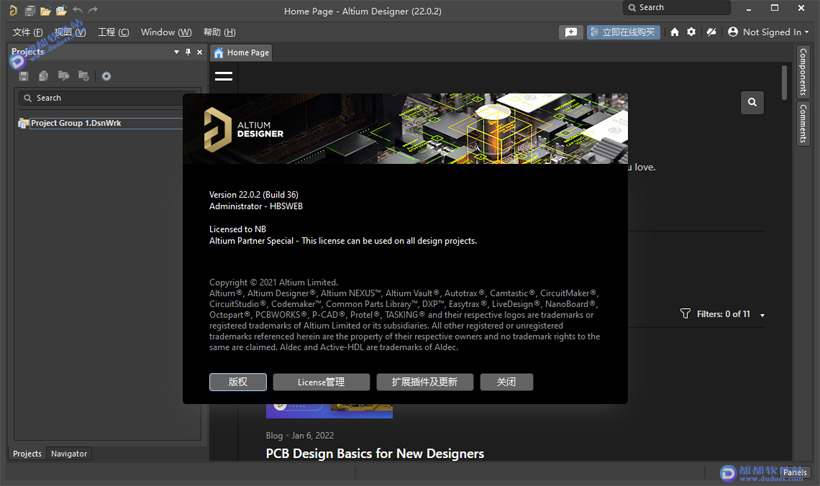This screenshot has height=486, width=820.
Task: Open the 视图 (V) menu
Action: tap(70, 32)
